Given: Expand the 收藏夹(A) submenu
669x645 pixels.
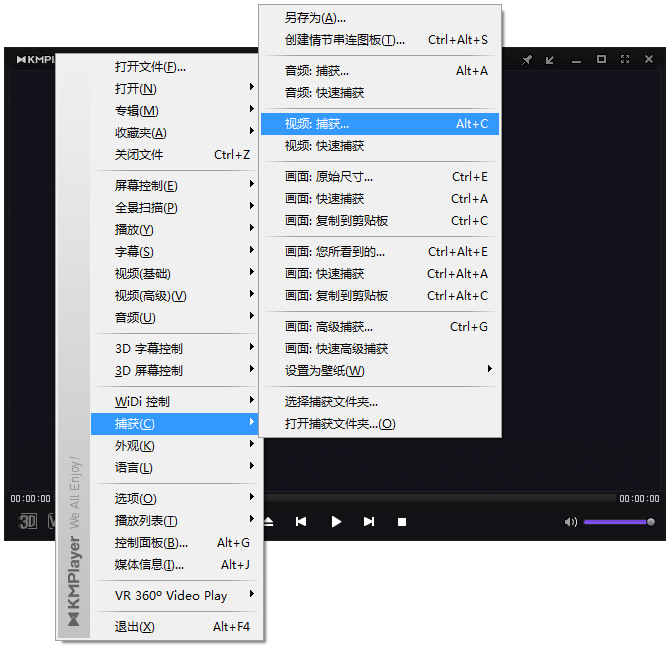Looking at the screenshot, I should coord(175,133).
